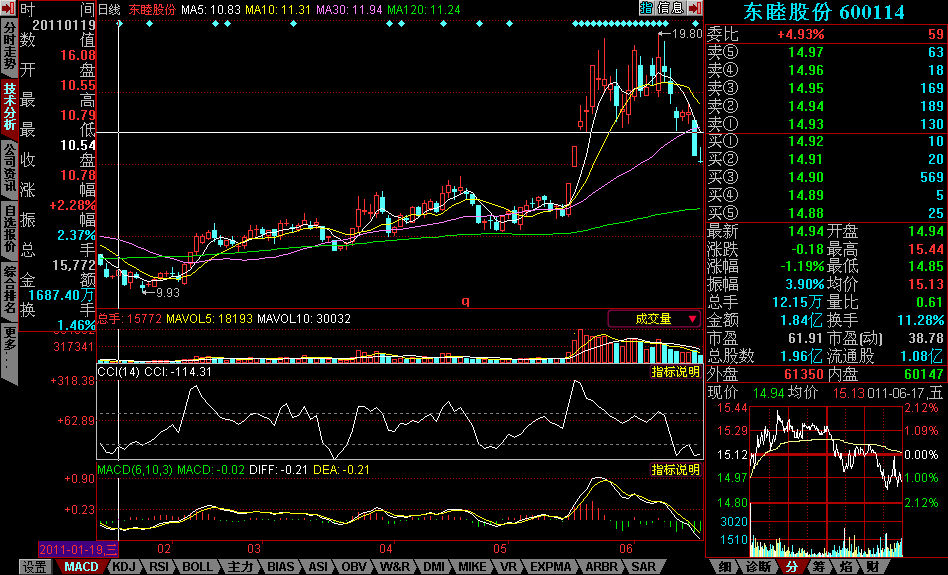948x575 pixels.
Task: Select the 筹 chip distribution button
Action: (x=818, y=567)
